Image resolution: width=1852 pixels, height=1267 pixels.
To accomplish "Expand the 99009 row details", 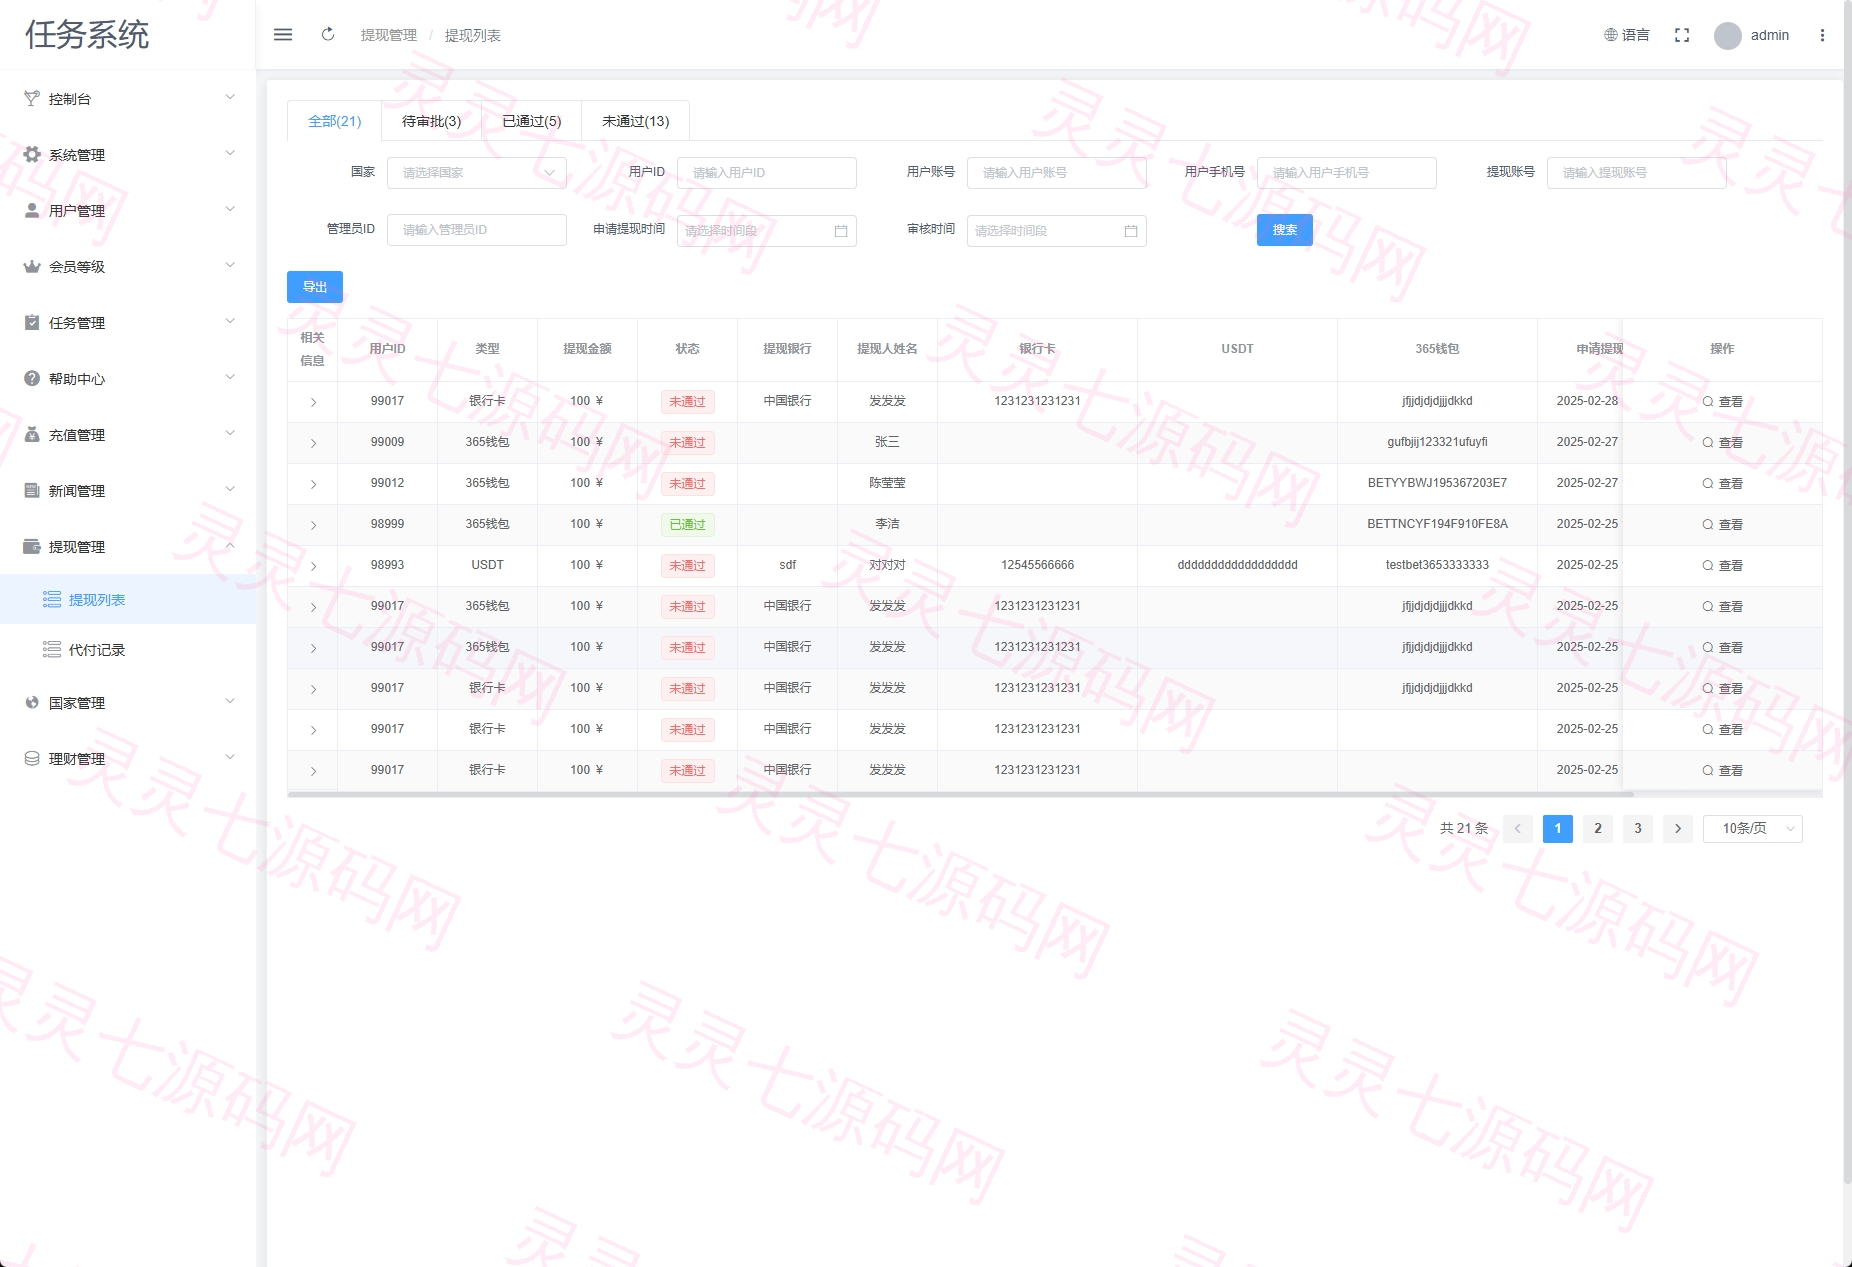I will pos(313,443).
